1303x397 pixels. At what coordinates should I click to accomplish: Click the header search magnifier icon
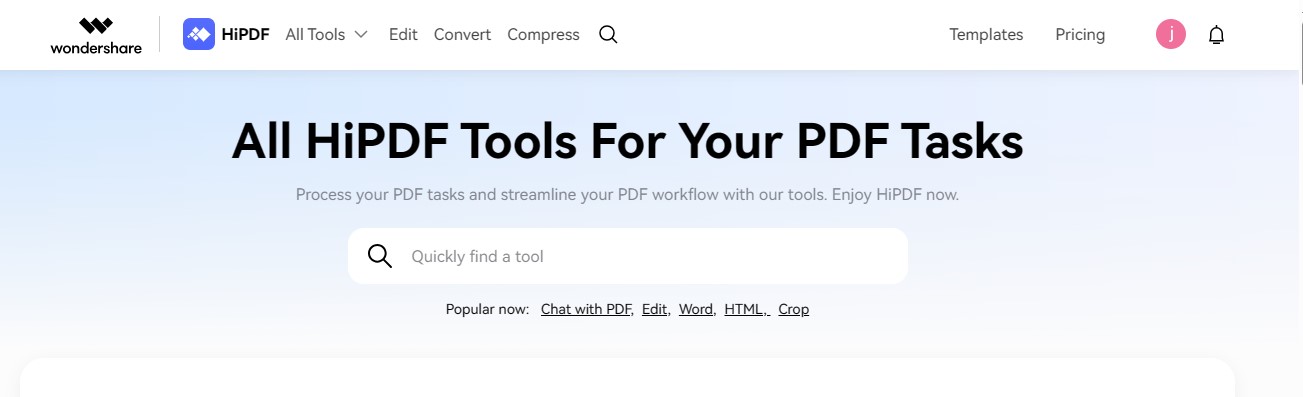[608, 34]
